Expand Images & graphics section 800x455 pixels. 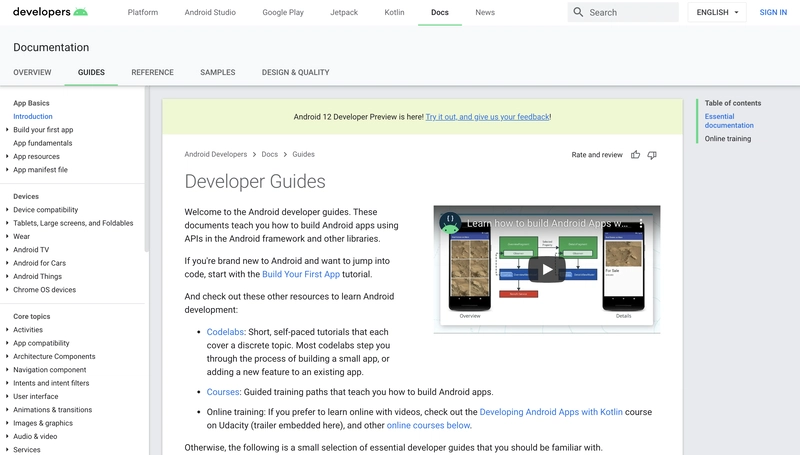coord(7,423)
